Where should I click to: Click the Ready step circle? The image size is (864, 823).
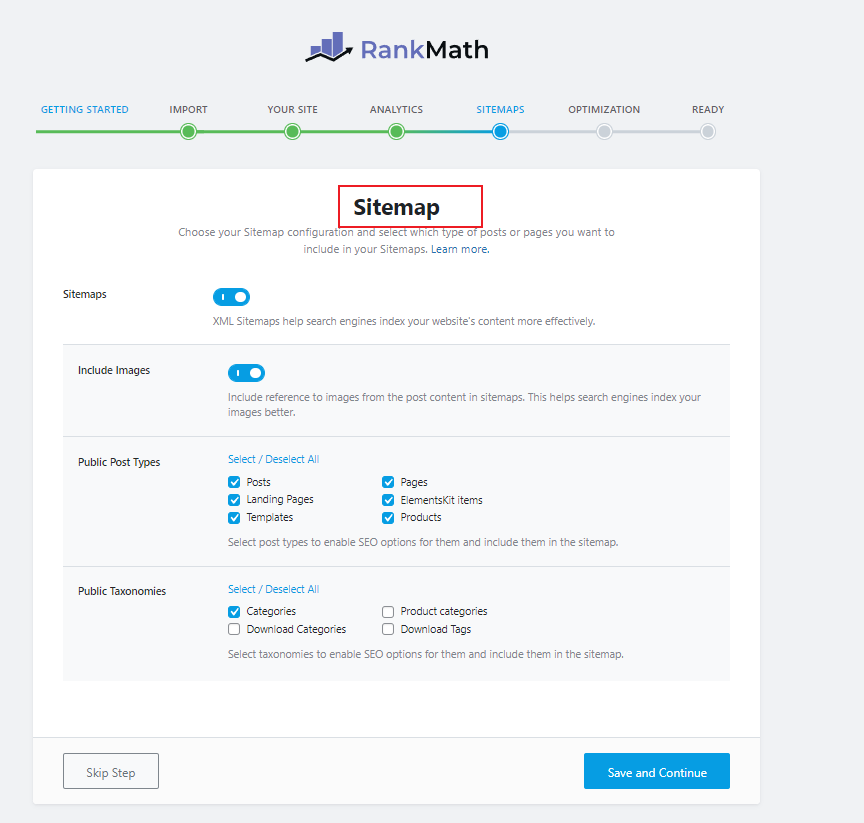707,131
